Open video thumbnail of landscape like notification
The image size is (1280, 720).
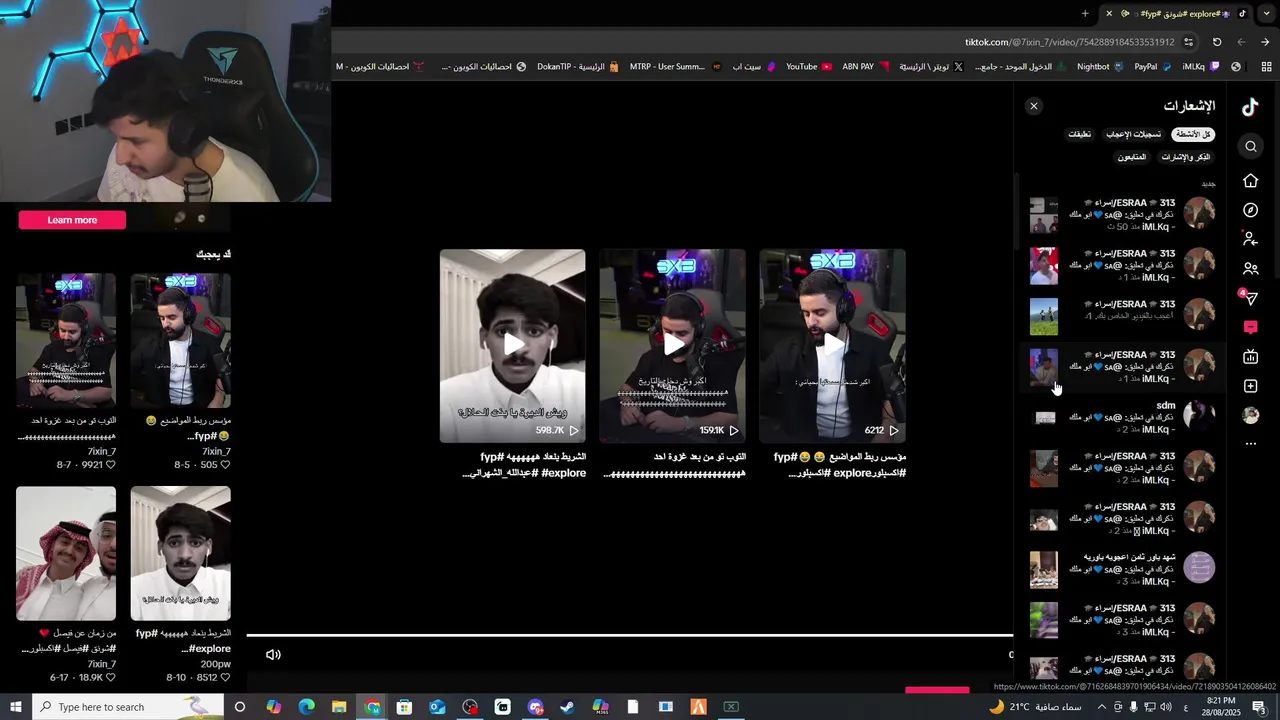click(1044, 316)
